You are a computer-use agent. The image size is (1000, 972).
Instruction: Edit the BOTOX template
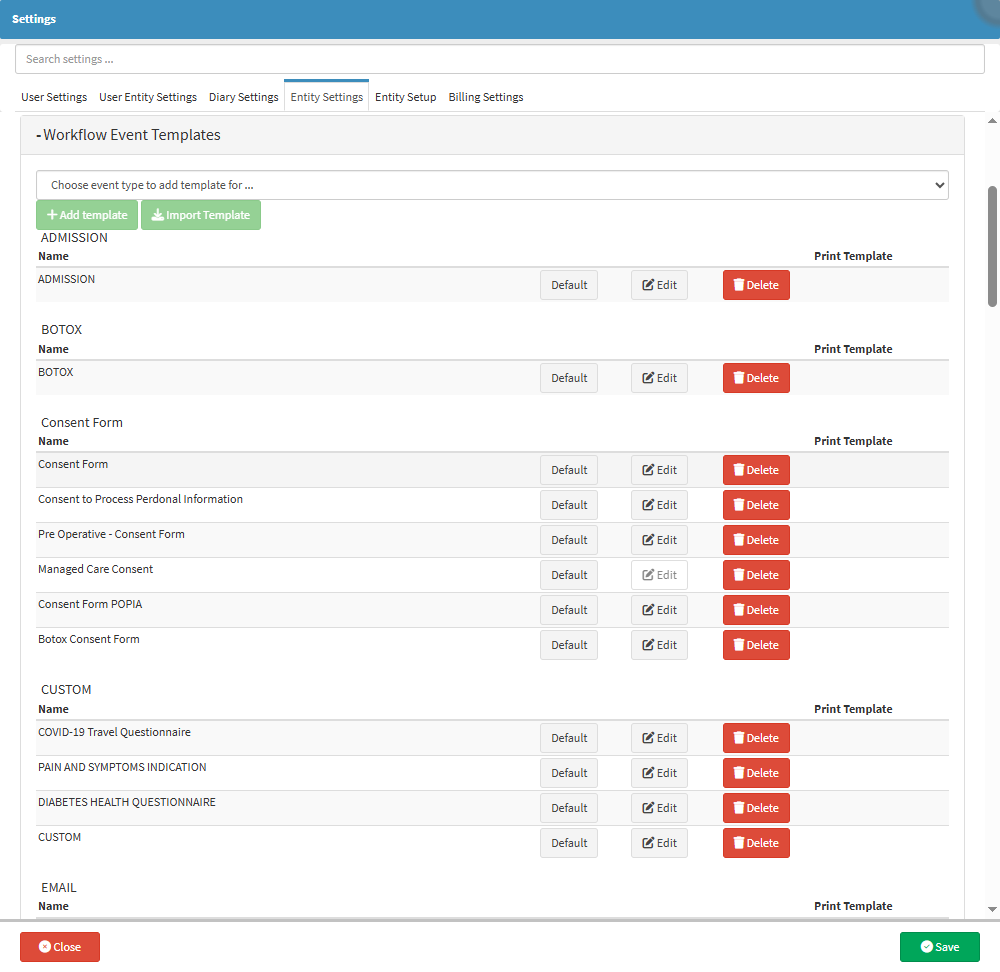click(659, 378)
